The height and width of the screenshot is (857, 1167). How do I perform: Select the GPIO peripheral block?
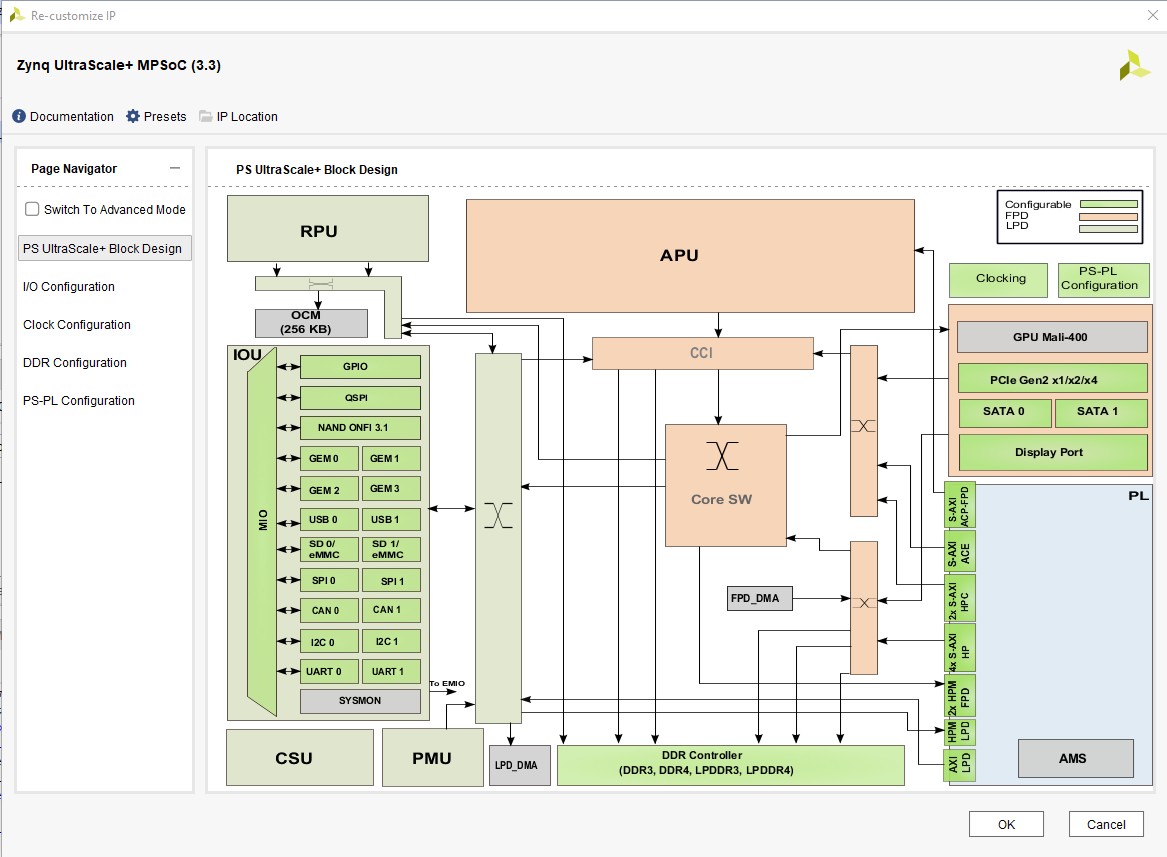(x=360, y=367)
